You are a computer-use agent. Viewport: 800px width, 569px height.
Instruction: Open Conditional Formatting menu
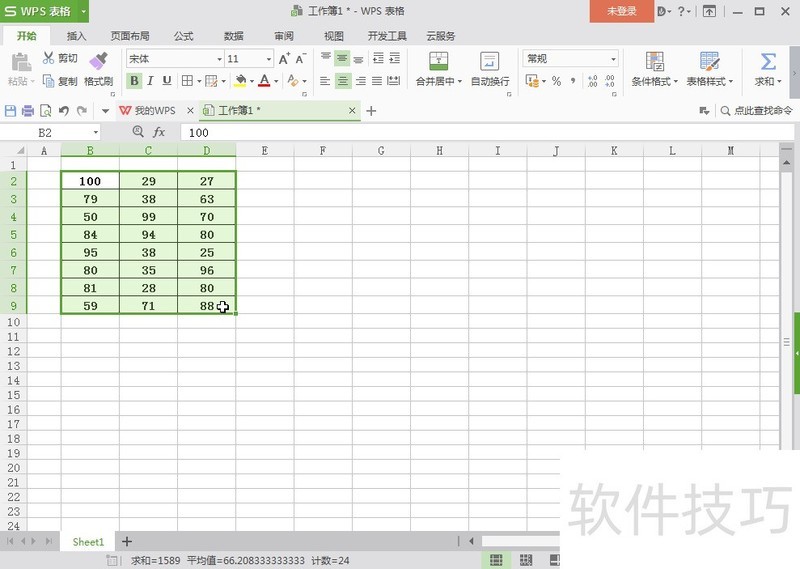655,69
